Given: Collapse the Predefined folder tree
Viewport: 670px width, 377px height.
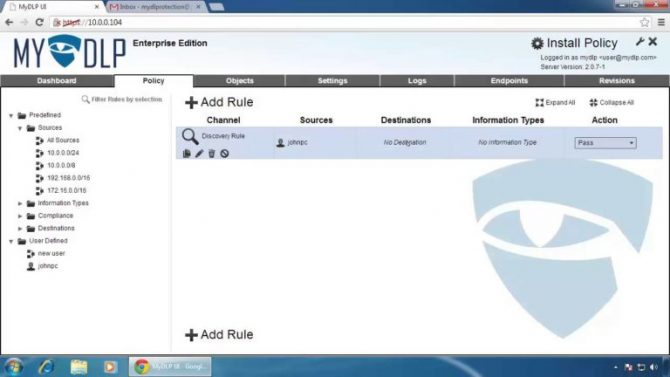Looking at the screenshot, I should click(x=11, y=115).
